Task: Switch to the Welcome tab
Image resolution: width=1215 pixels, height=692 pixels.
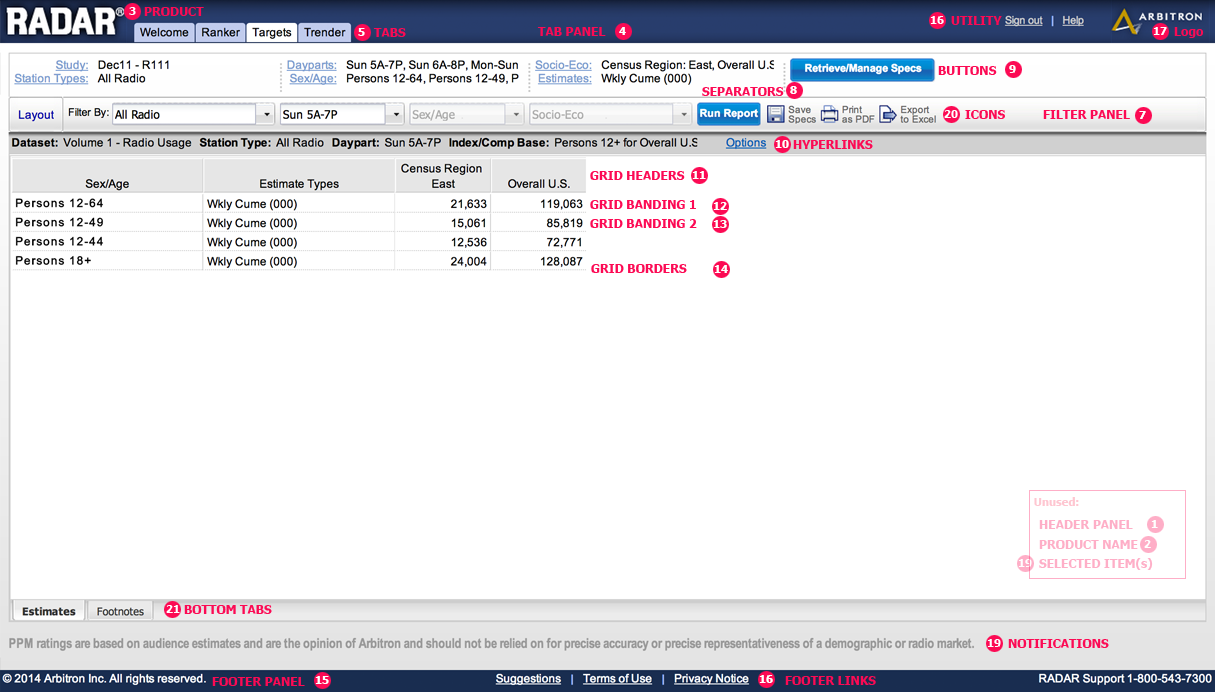Action: 164,32
